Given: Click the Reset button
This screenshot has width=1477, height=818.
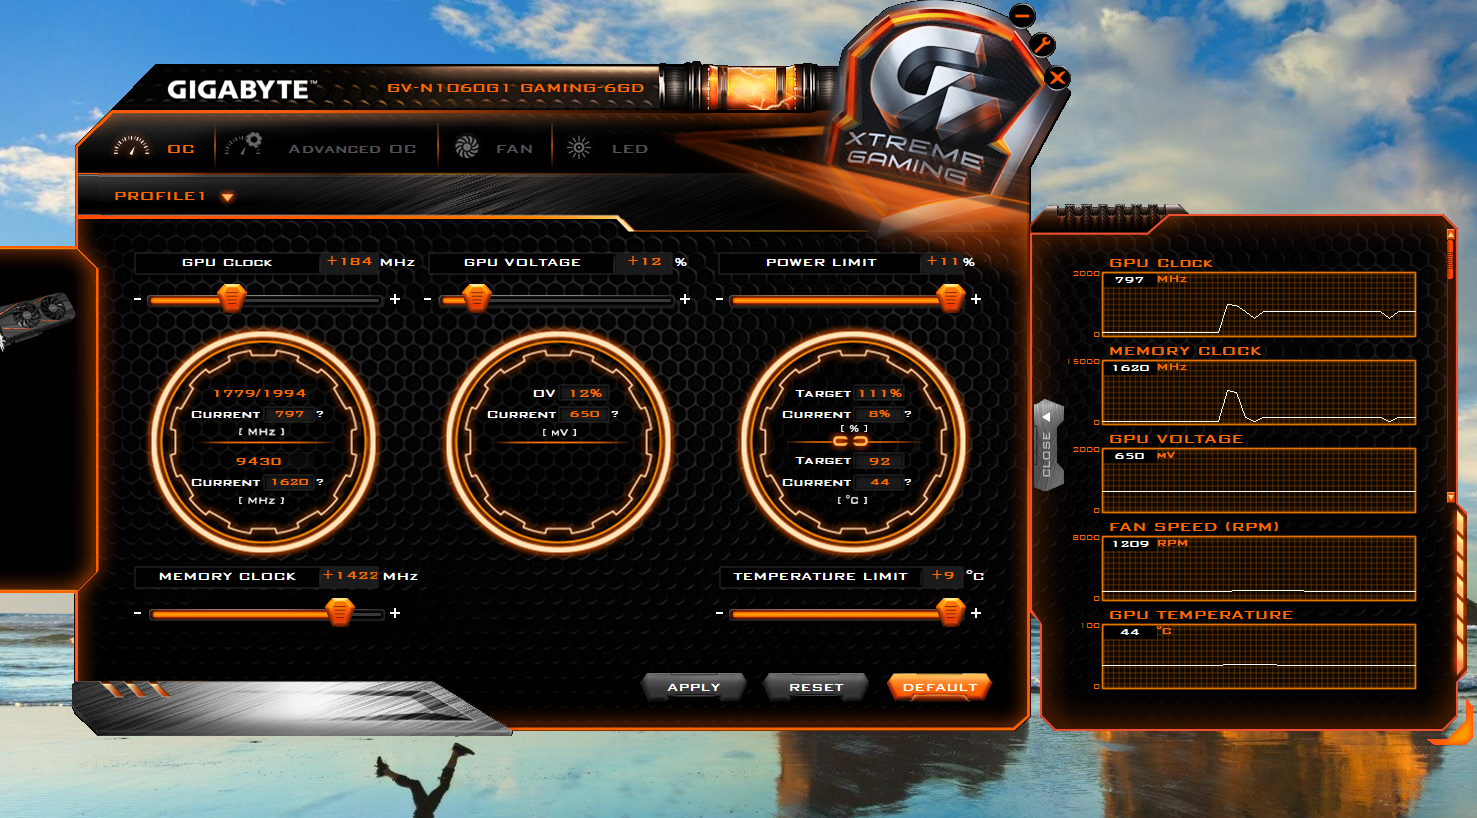Looking at the screenshot, I should click(x=816, y=687).
